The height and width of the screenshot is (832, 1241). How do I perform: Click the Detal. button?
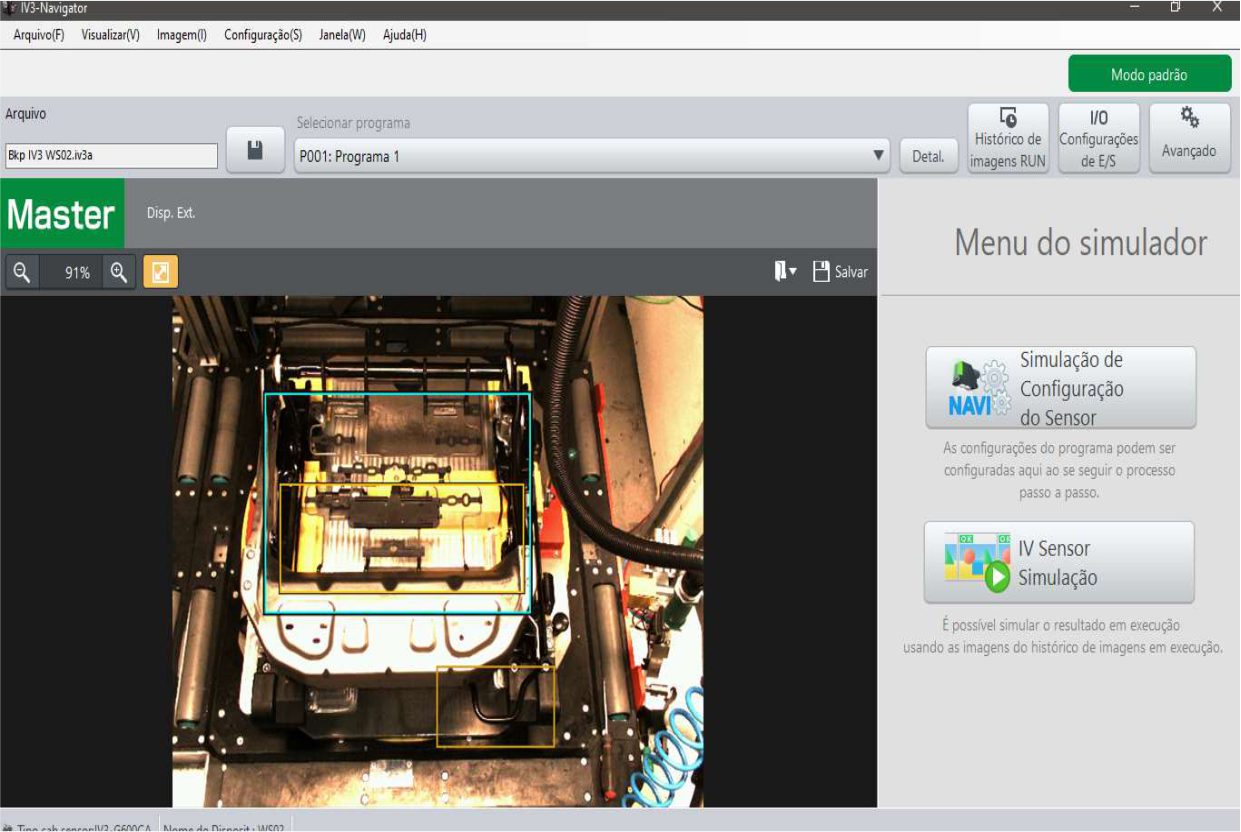click(928, 156)
